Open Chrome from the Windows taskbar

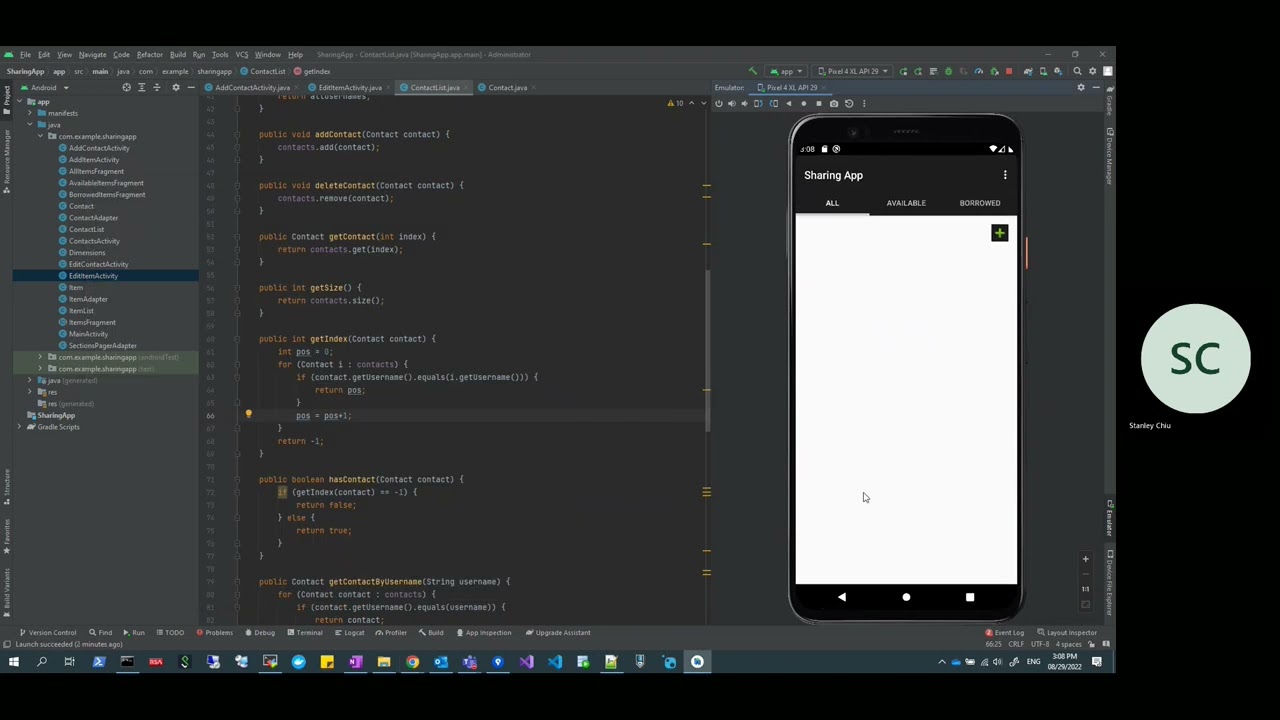[x=412, y=662]
